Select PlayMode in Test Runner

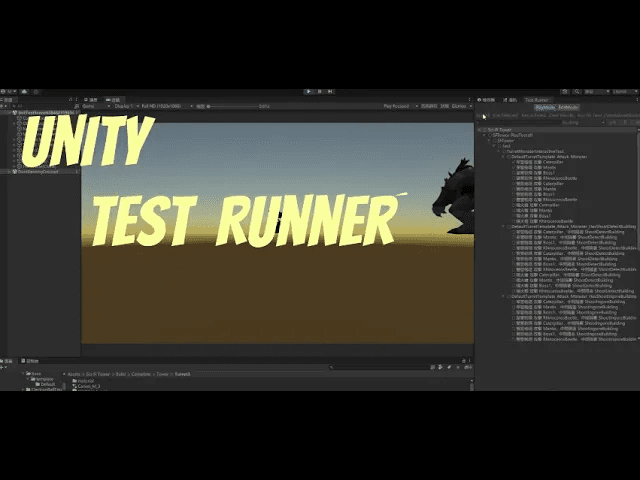pos(545,107)
